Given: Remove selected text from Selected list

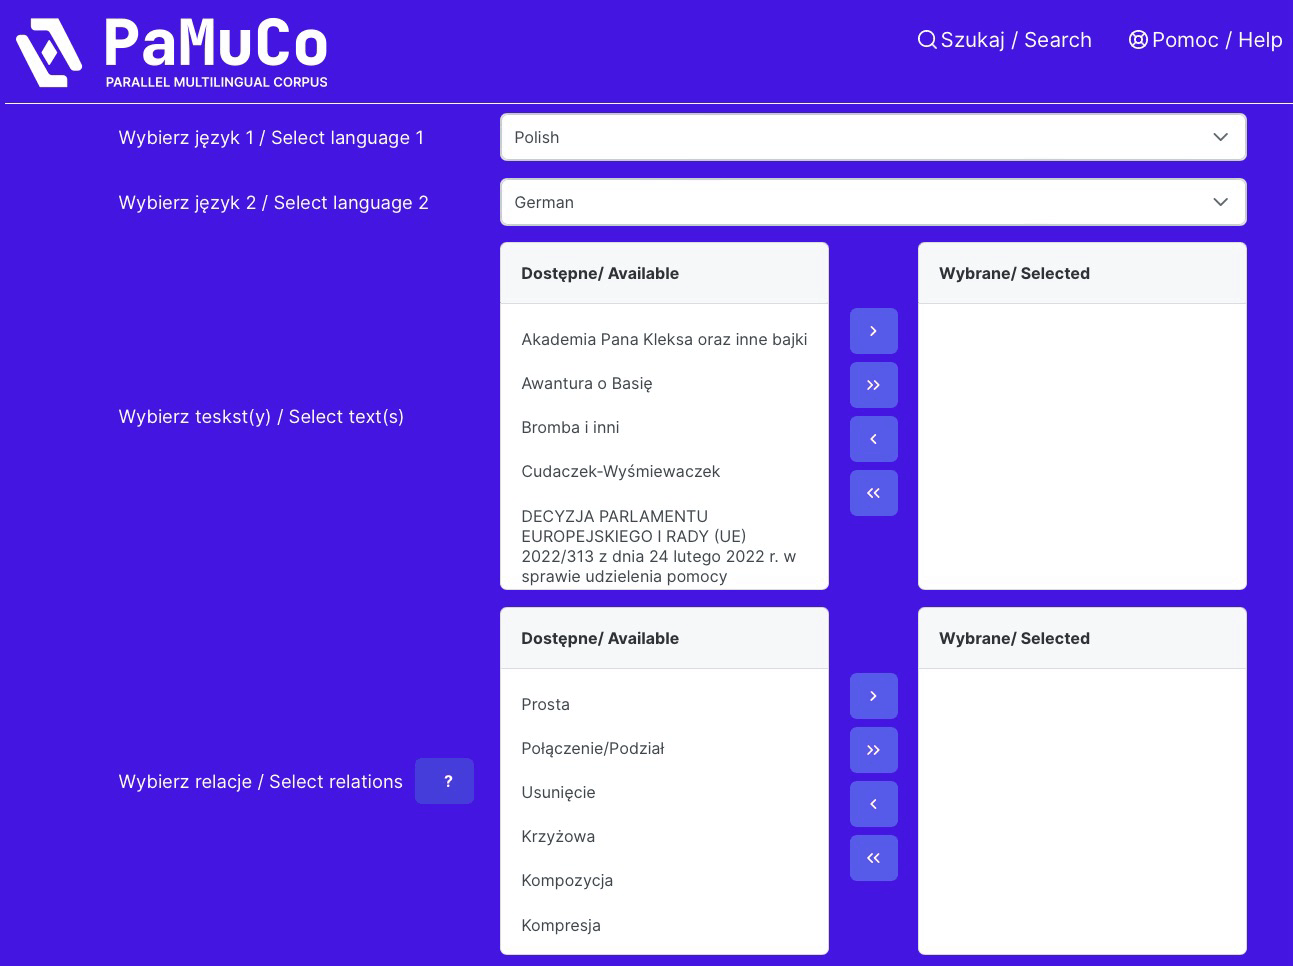Looking at the screenshot, I should 873,439.
